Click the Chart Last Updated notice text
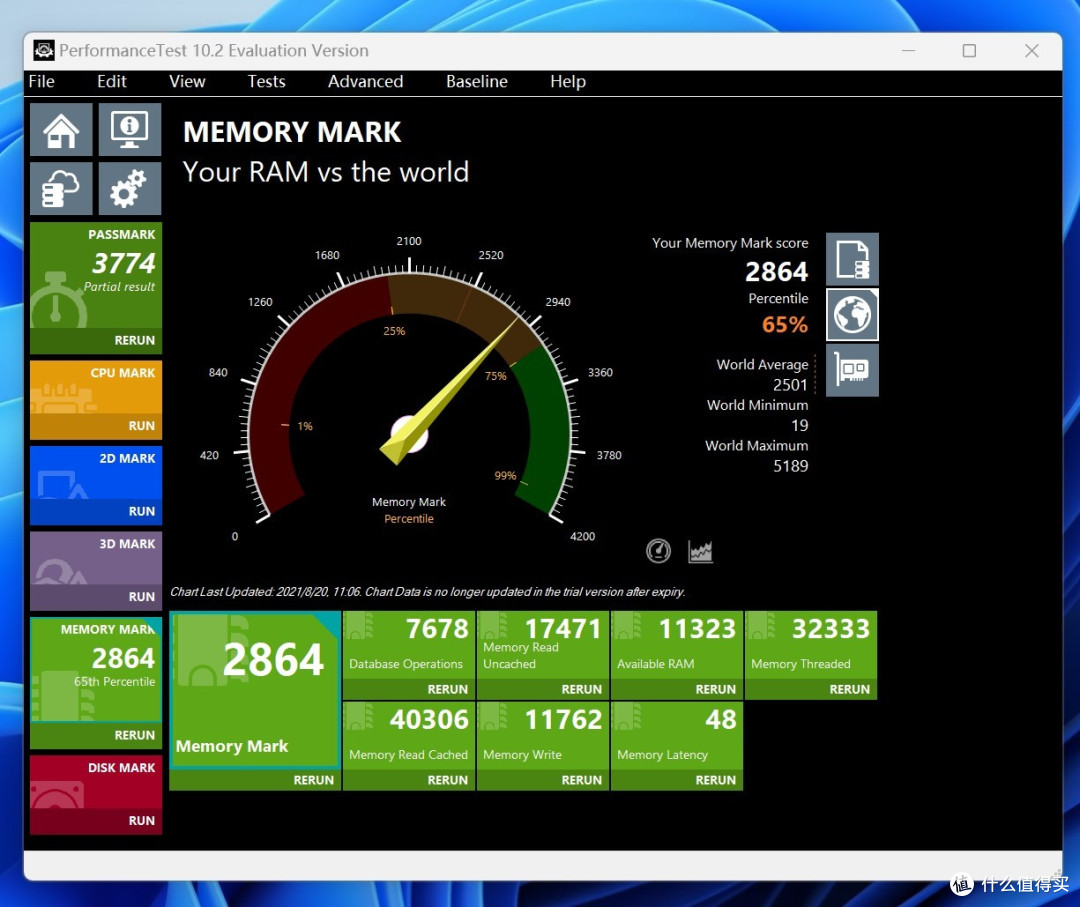The image size is (1080, 907). pyautogui.click(x=427, y=592)
